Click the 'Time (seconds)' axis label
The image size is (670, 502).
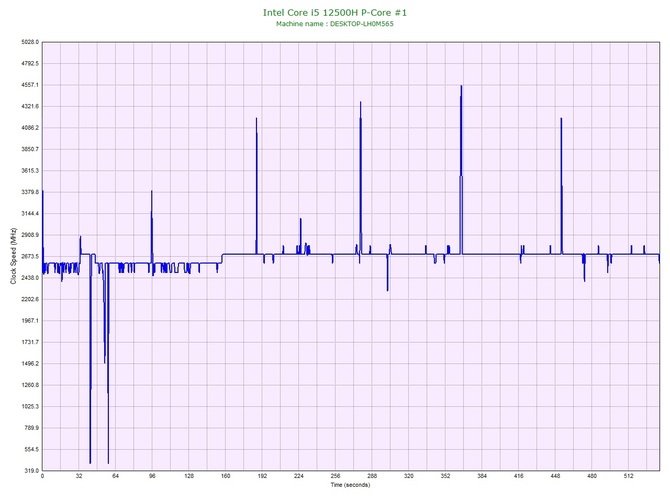350,484
